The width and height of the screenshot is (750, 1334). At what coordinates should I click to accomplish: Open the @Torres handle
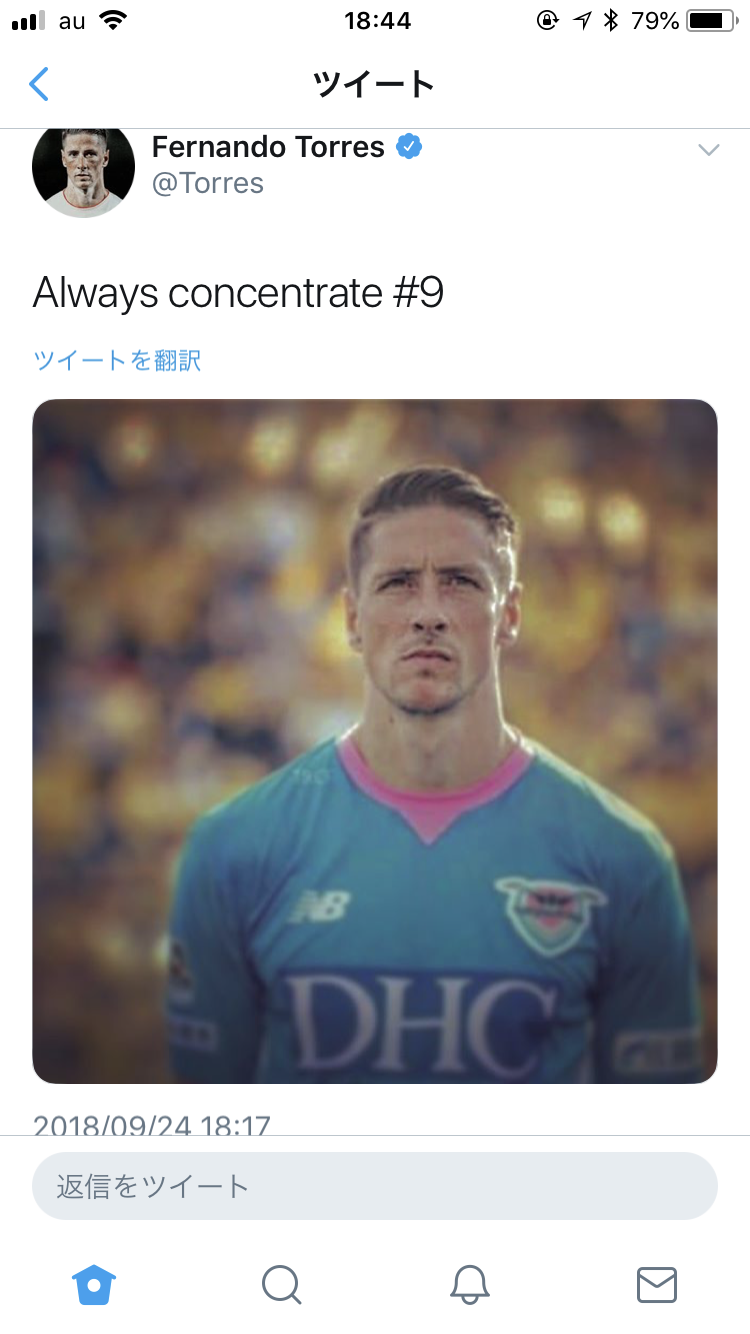pyautogui.click(x=208, y=184)
